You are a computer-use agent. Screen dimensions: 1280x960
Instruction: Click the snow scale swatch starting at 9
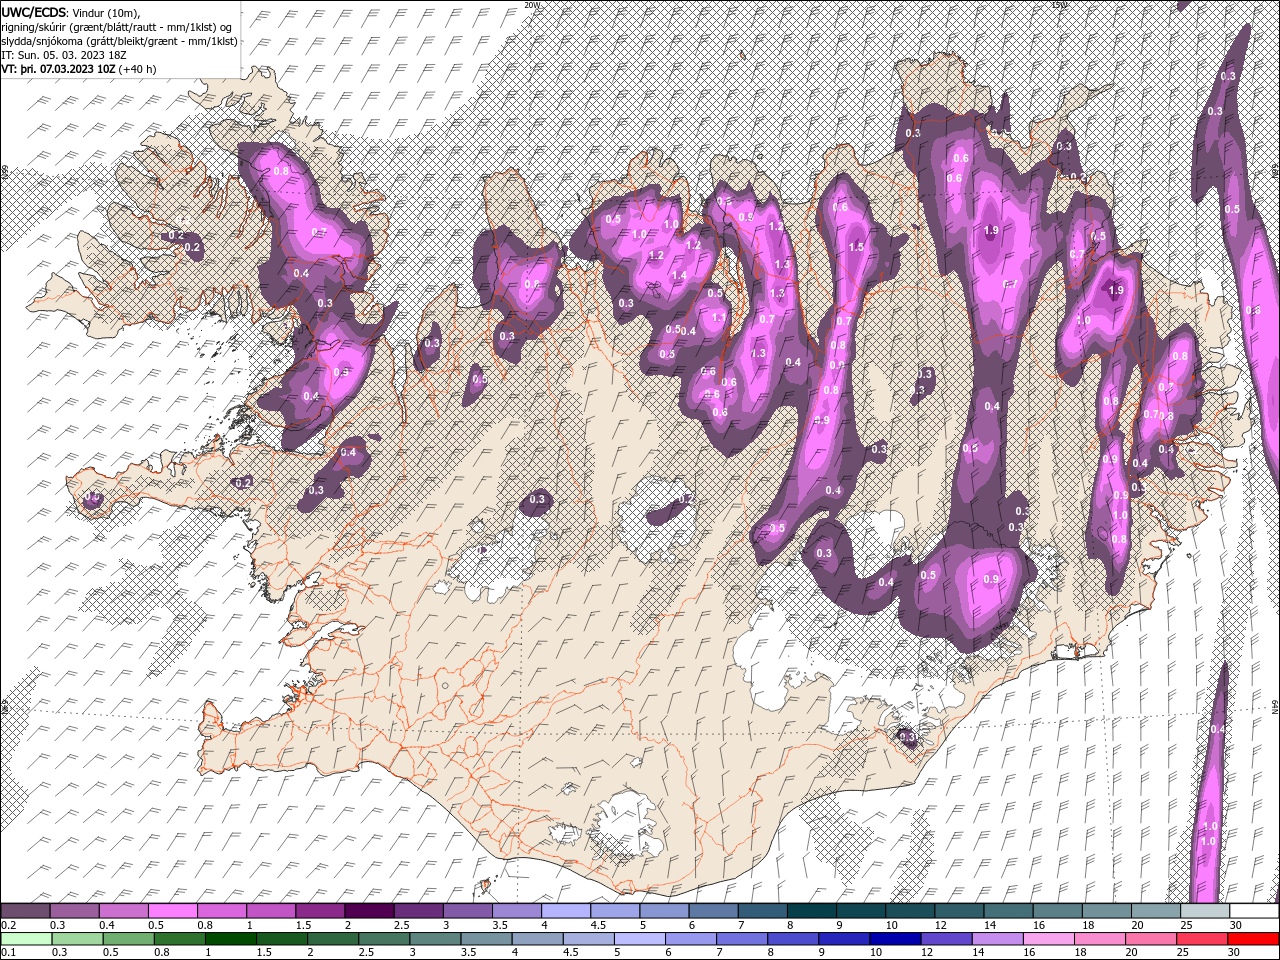(861, 911)
